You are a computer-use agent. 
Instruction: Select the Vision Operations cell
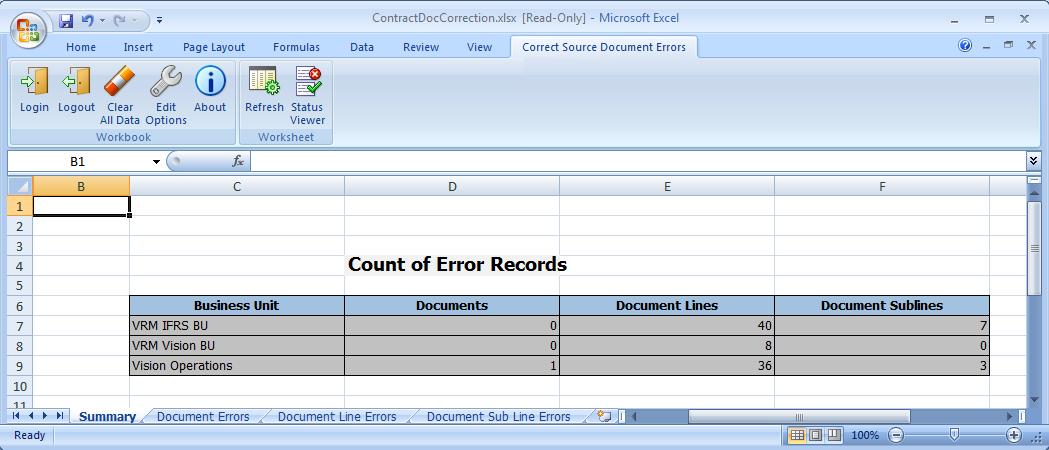(x=237, y=366)
